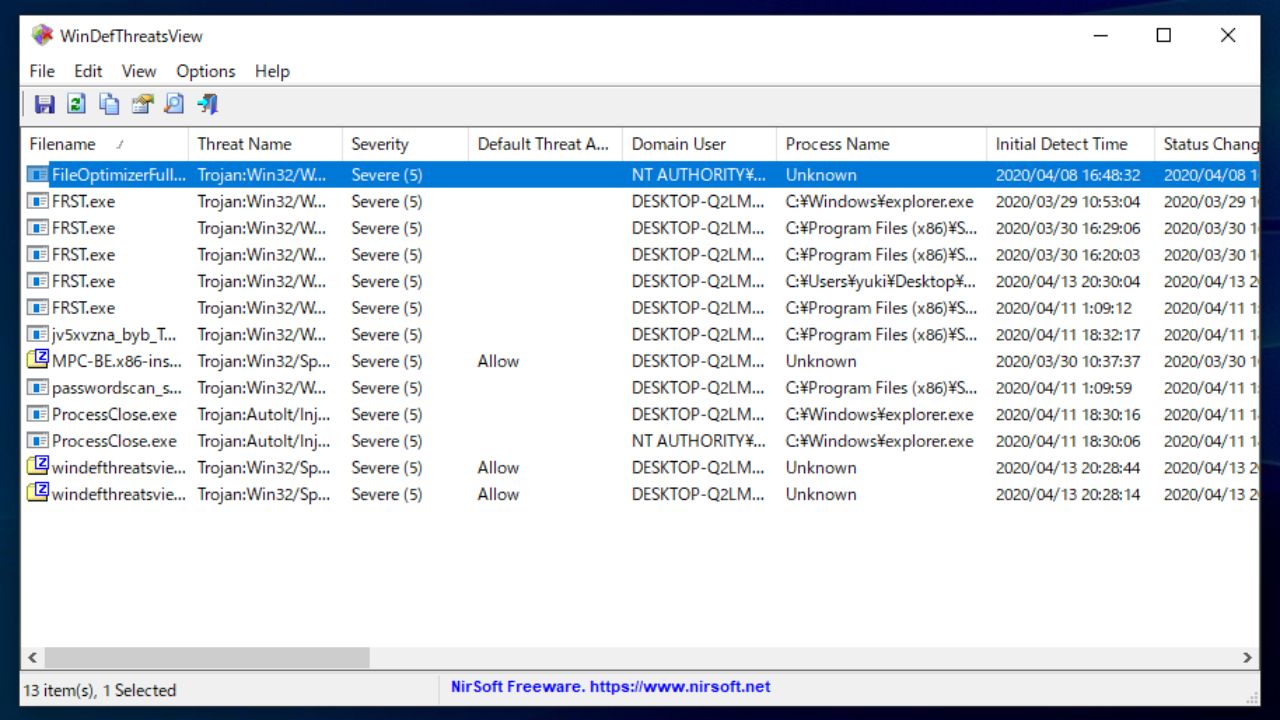The image size is (1280, 720).
Task: Click detect time 2020/04/11 1:09:59
Action: [x=1064, y=388]
